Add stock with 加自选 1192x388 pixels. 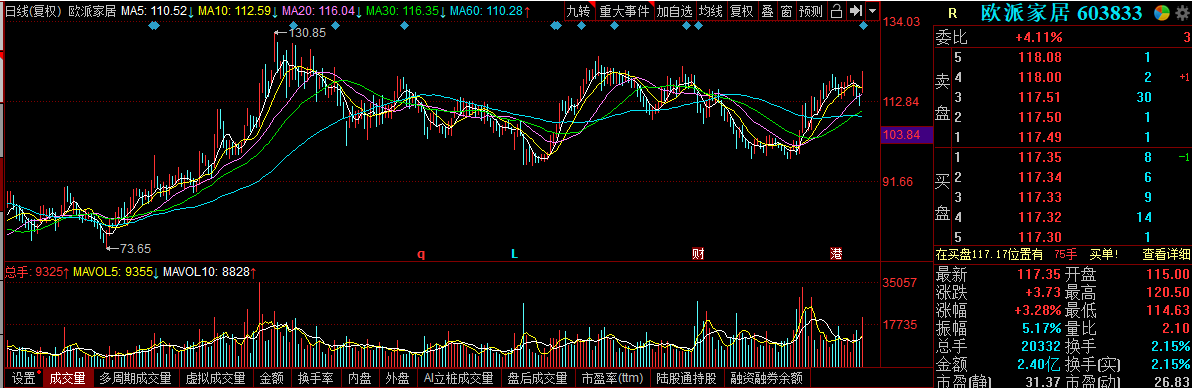click(675, 11)
